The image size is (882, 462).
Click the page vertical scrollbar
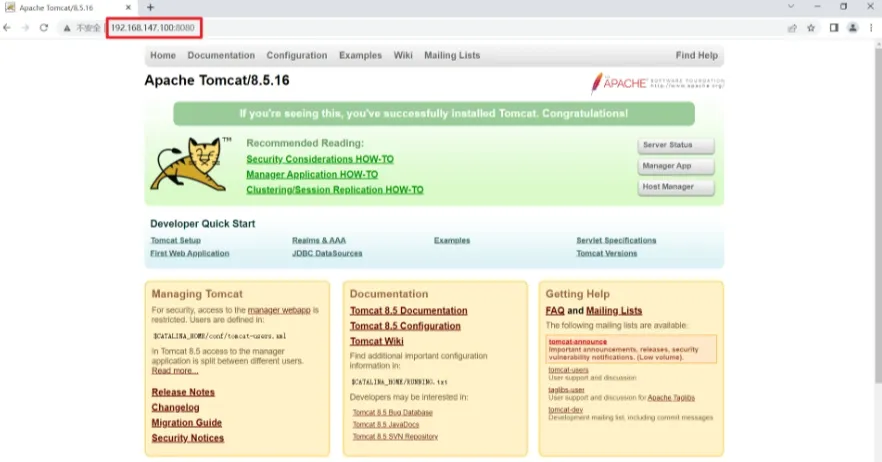point(878,214)
